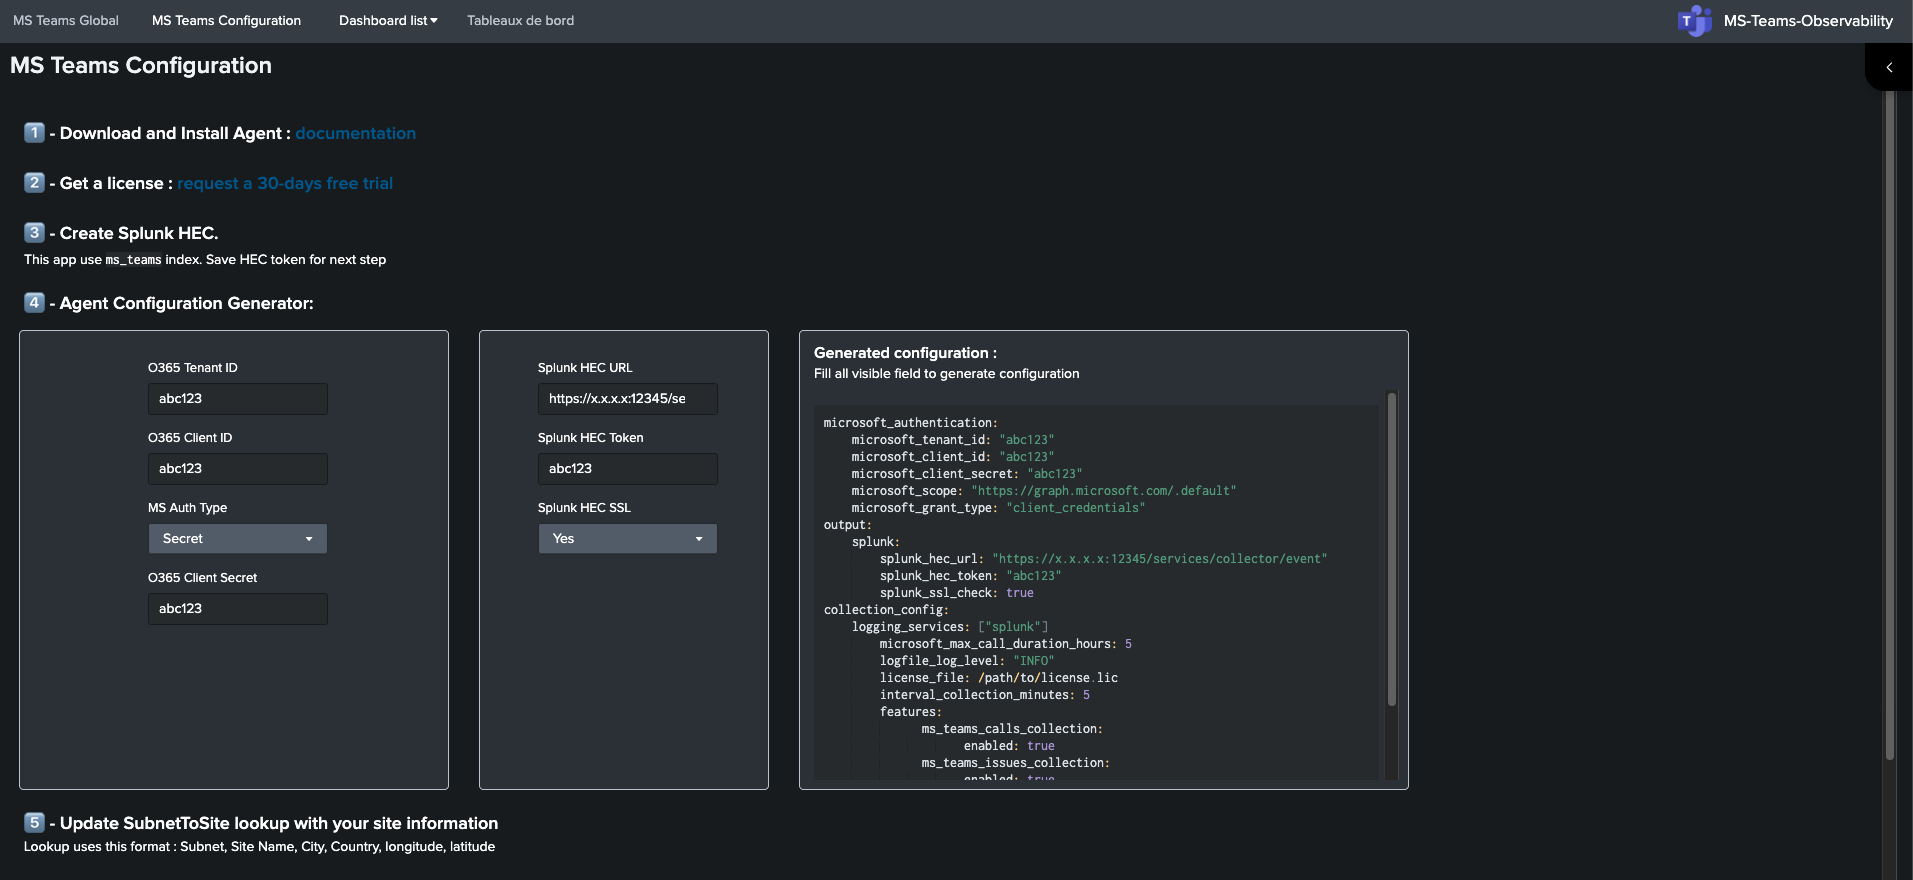Click the 'Create Splunk HEC.' heading
The height and width of the screenshot is (880, 1913).
pos(139,233)
